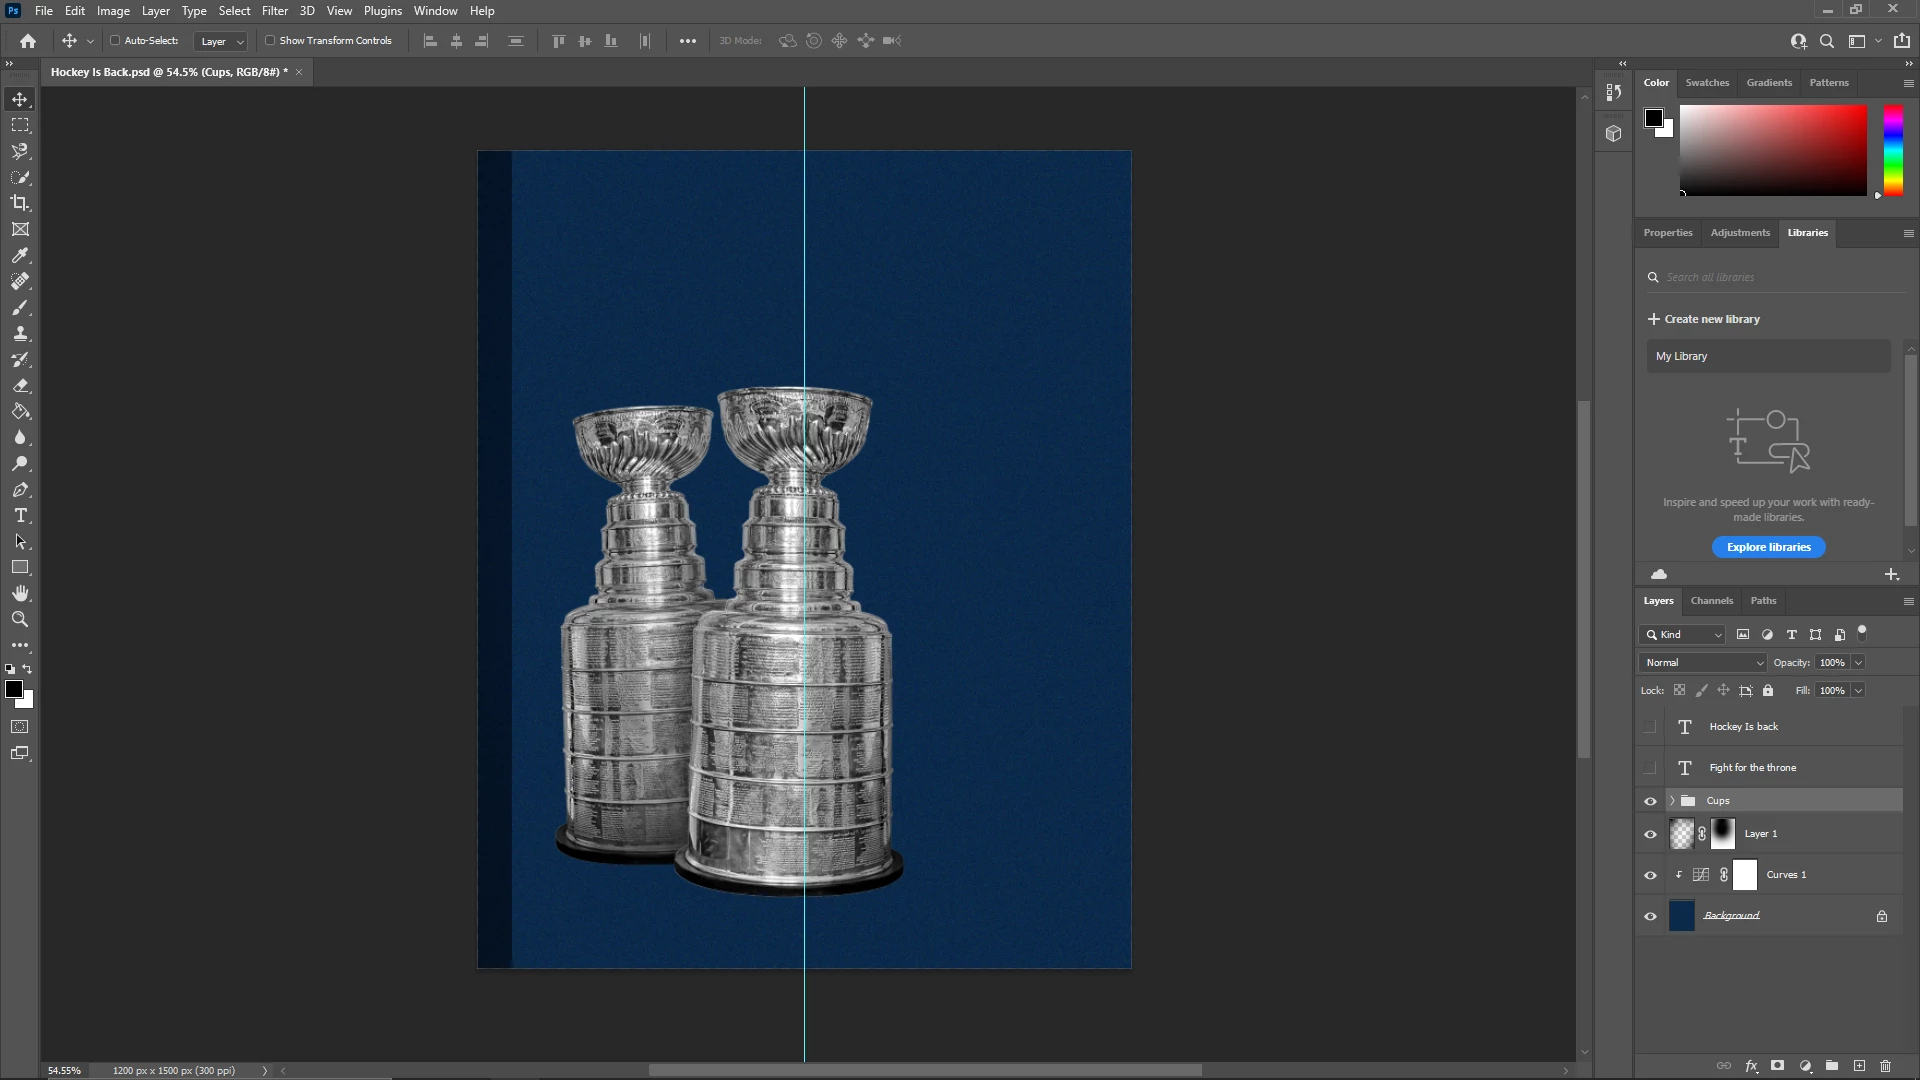Check Show Transform Controls

270,41
